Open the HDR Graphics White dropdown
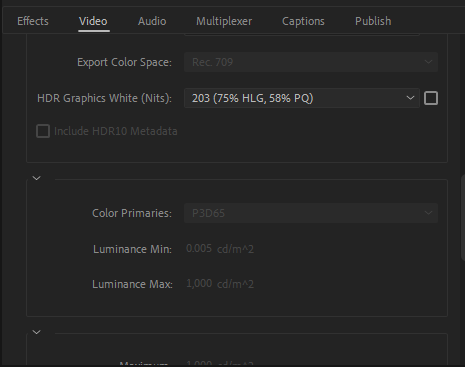This screenshot has width=465, height=367. click(302, 98)
